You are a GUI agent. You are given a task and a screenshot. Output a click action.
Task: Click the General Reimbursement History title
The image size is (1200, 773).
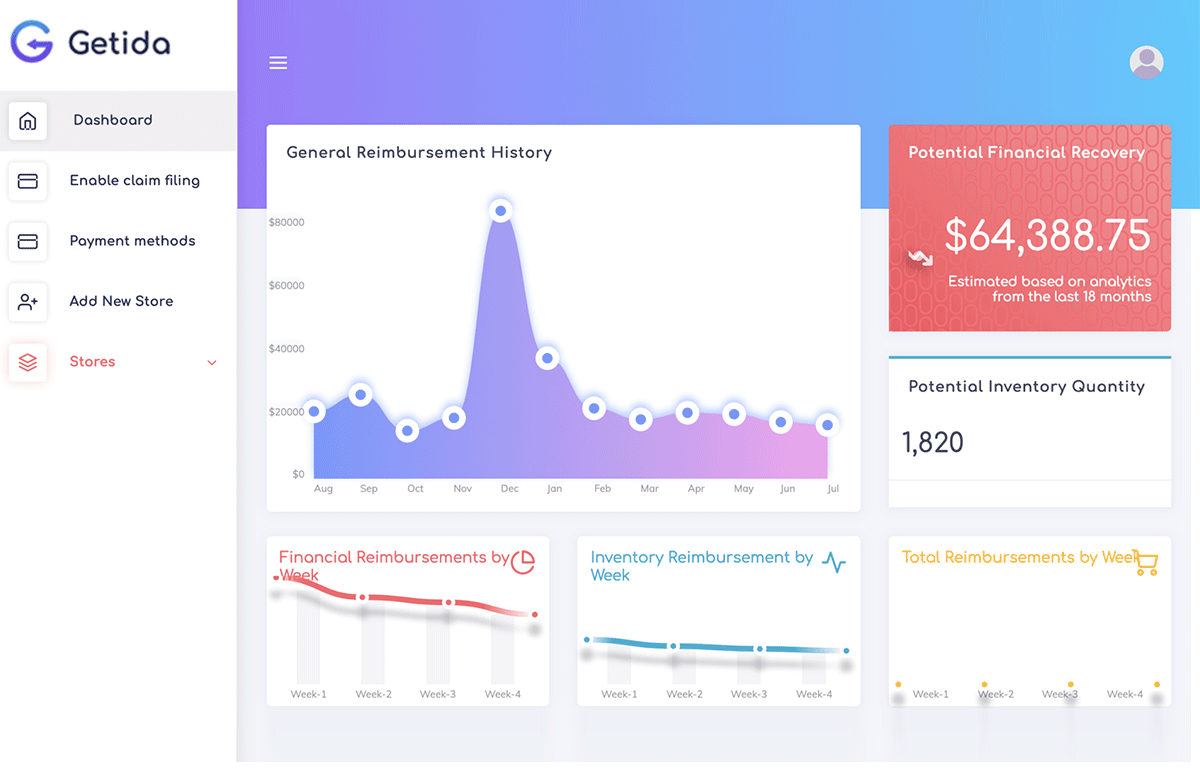[x=419, y=153]
